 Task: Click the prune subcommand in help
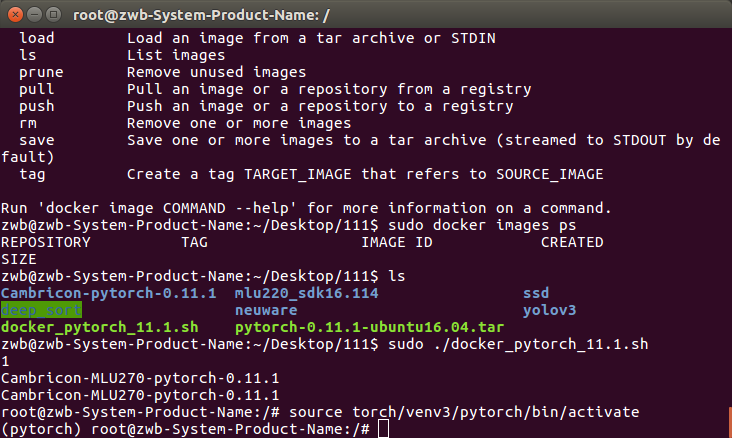41,72
